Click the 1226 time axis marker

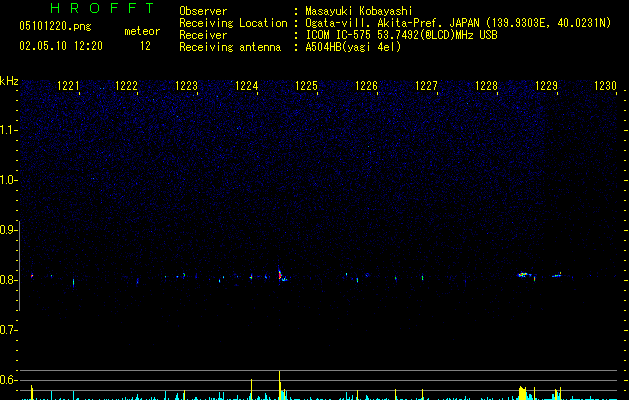coord(367,86)
